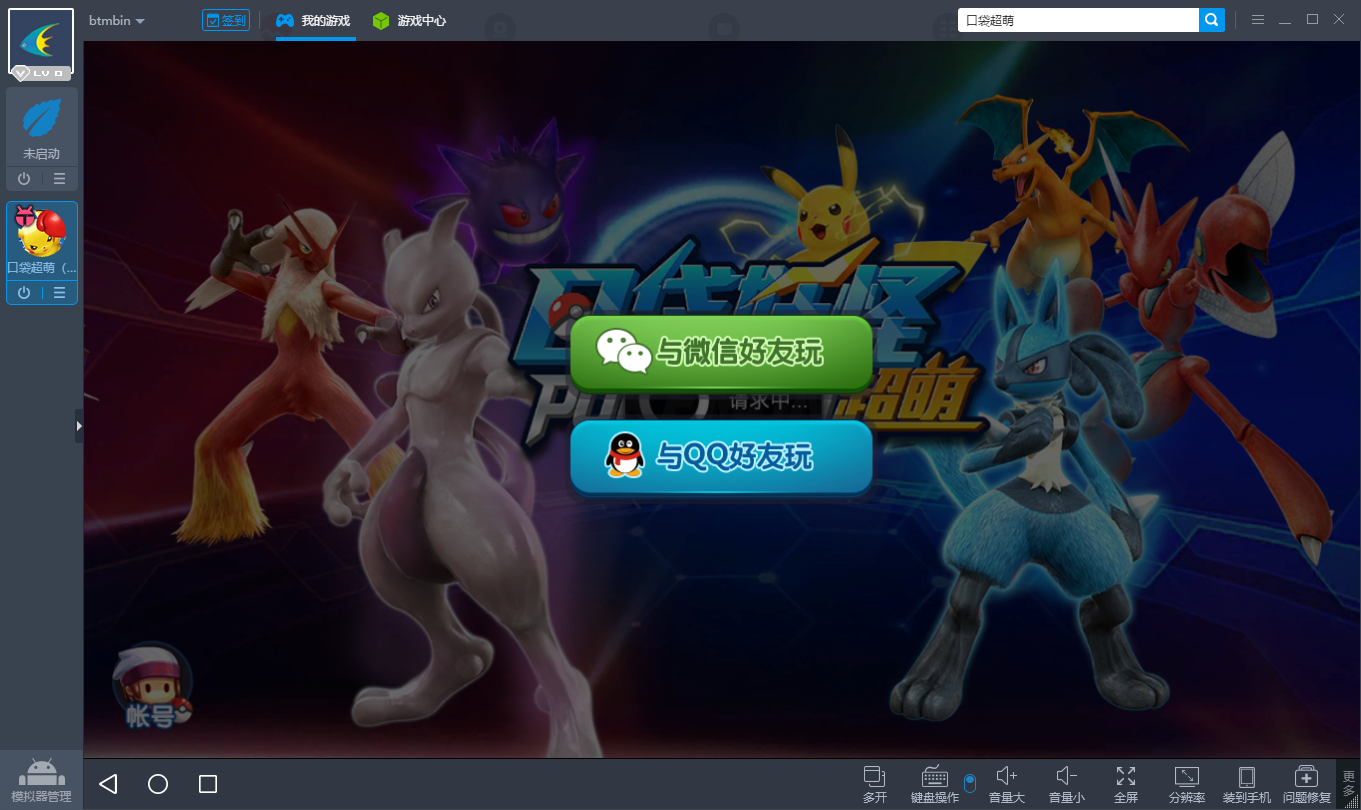
Task: Open the hamburger menu in title bar
Action: [1258, 20]
